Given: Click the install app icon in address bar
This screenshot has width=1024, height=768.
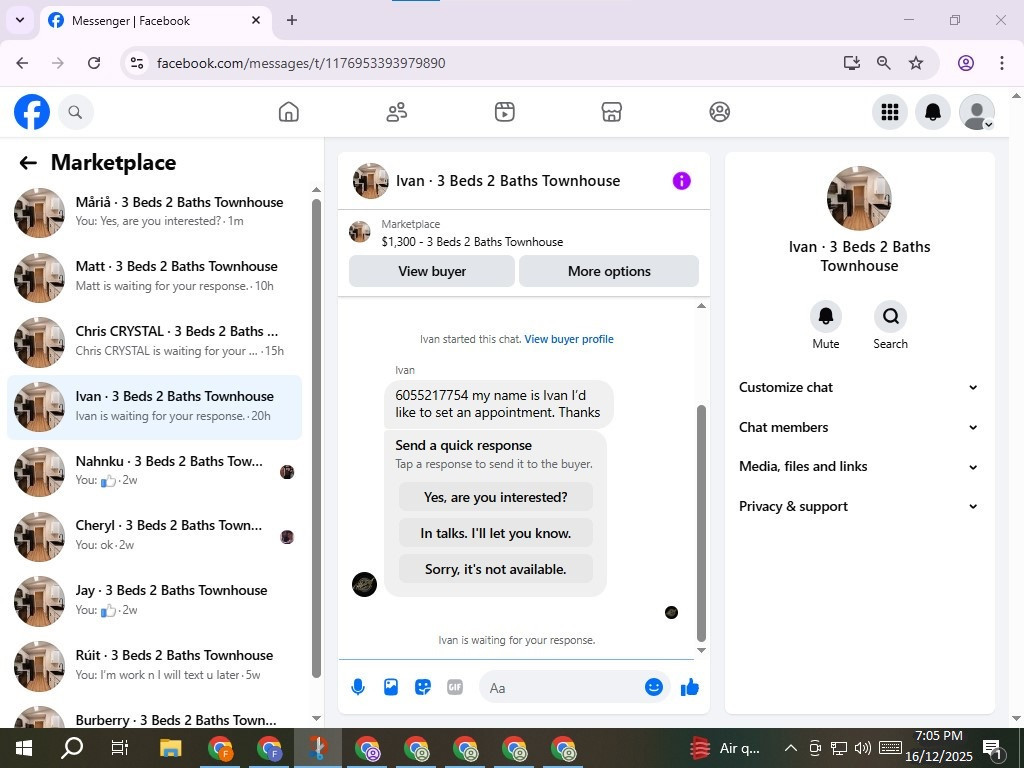Looking at the screenshot, I should tap(851, 63).
